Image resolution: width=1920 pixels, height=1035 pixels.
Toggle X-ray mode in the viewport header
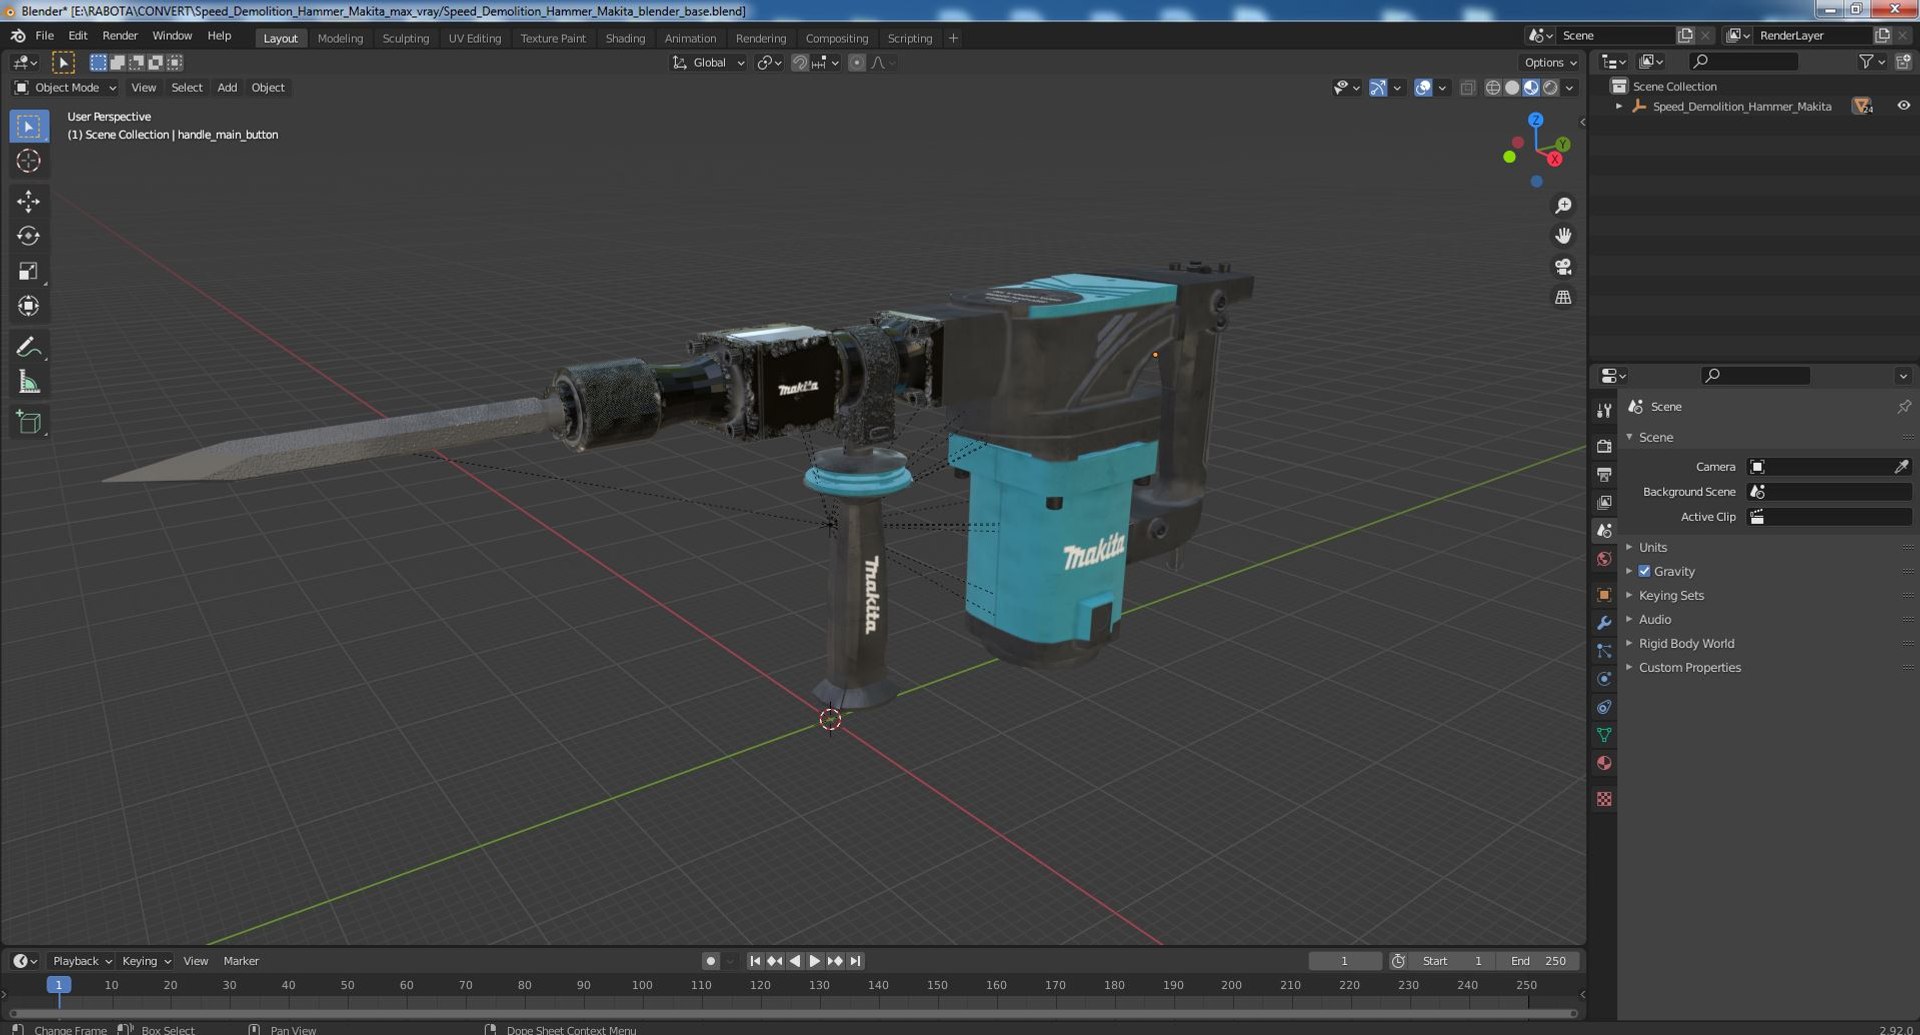(x=1467, y=88)
